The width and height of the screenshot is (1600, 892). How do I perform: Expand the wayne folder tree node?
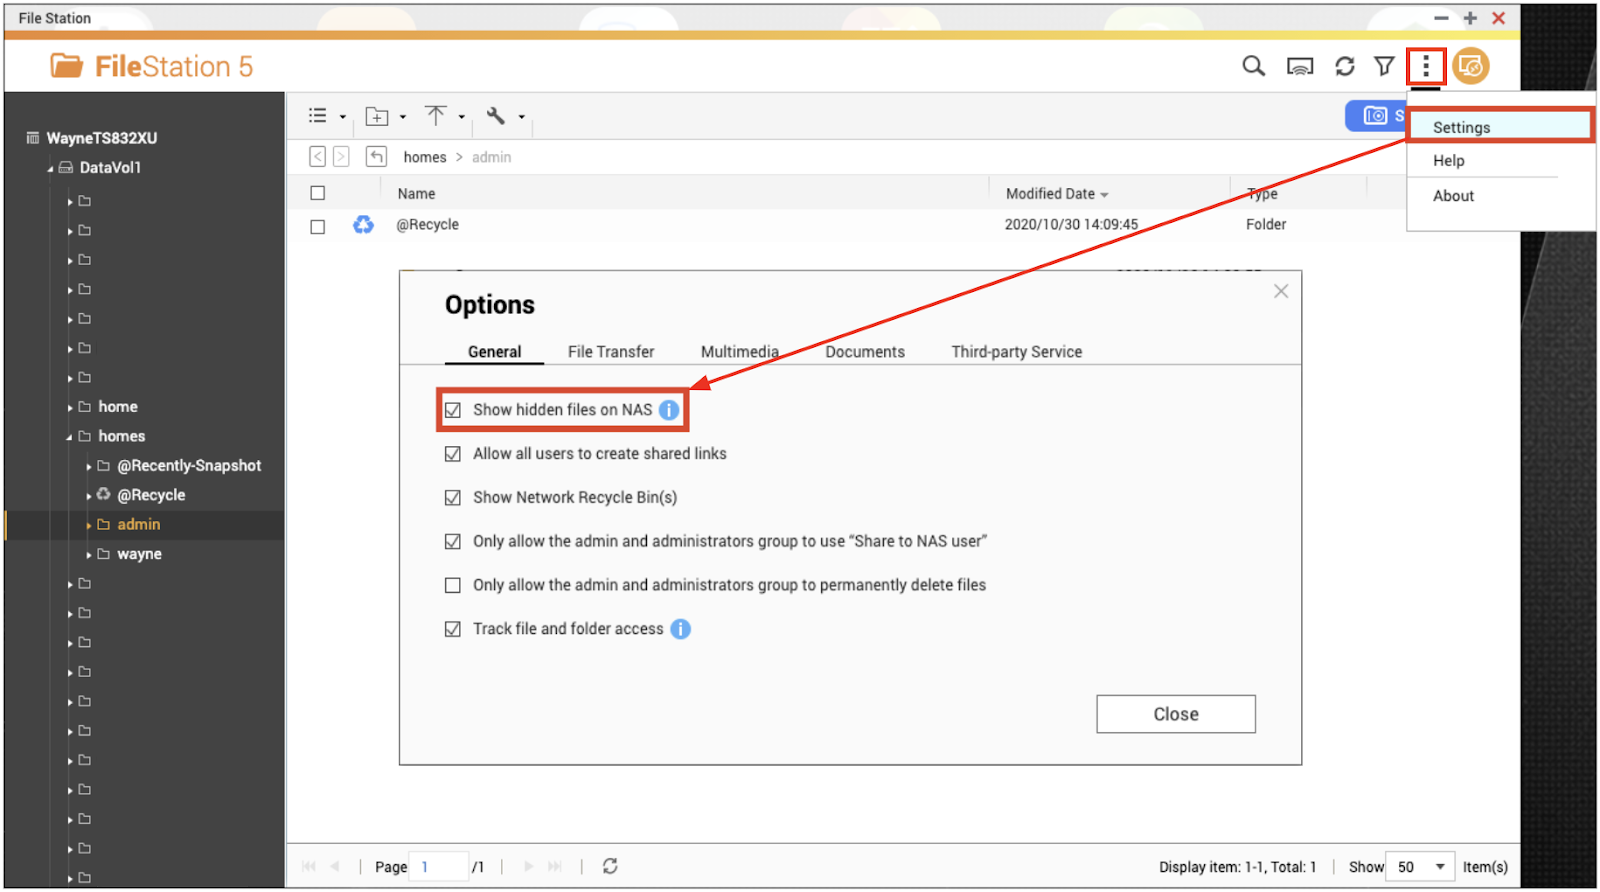(x=89, y=555)
